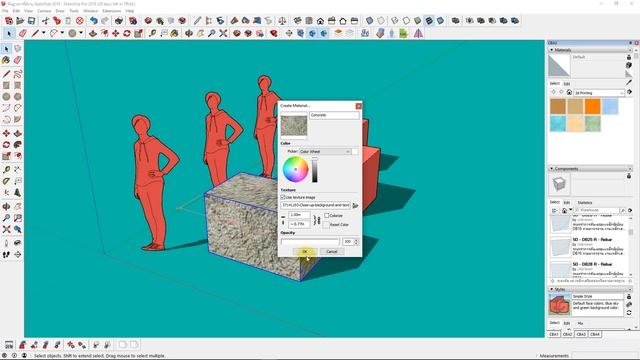
Task: Open Arc tool dropdown arrow in toolbar
Action: coord(62,33)
